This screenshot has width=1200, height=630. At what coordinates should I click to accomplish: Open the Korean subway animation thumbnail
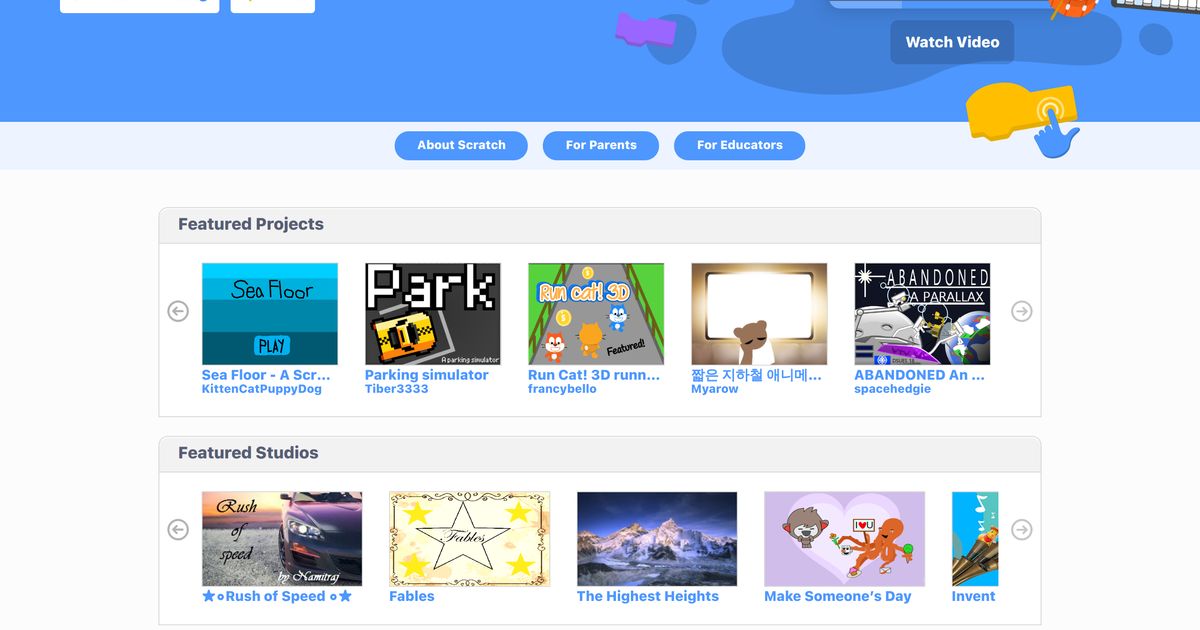758,314
